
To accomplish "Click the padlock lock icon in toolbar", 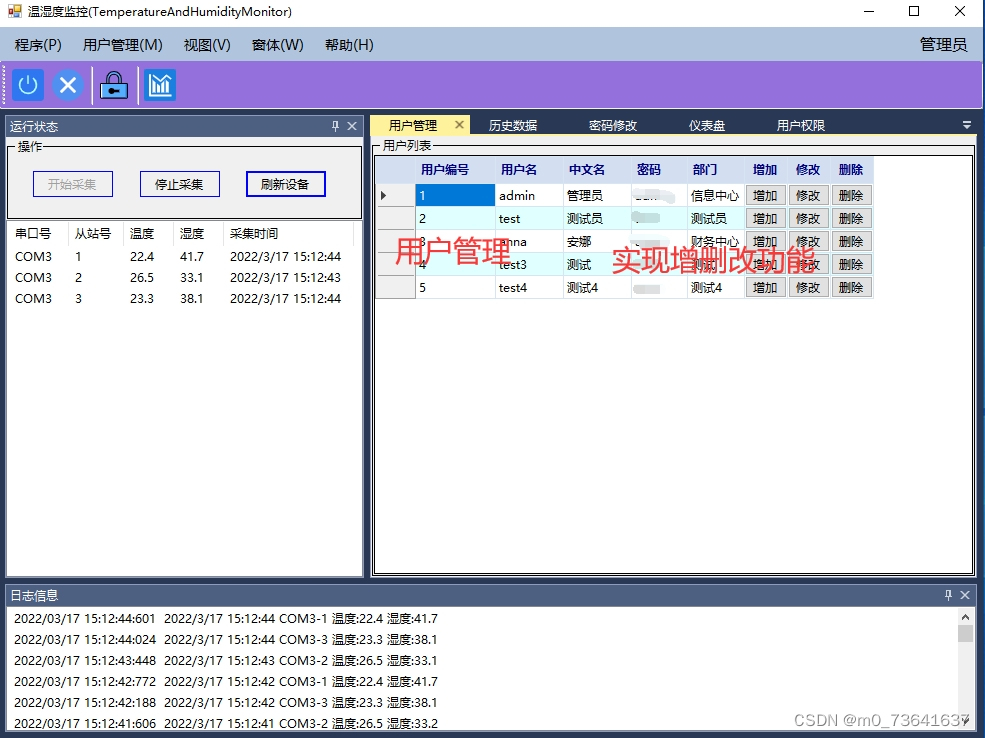I will [x=114, y=85].
